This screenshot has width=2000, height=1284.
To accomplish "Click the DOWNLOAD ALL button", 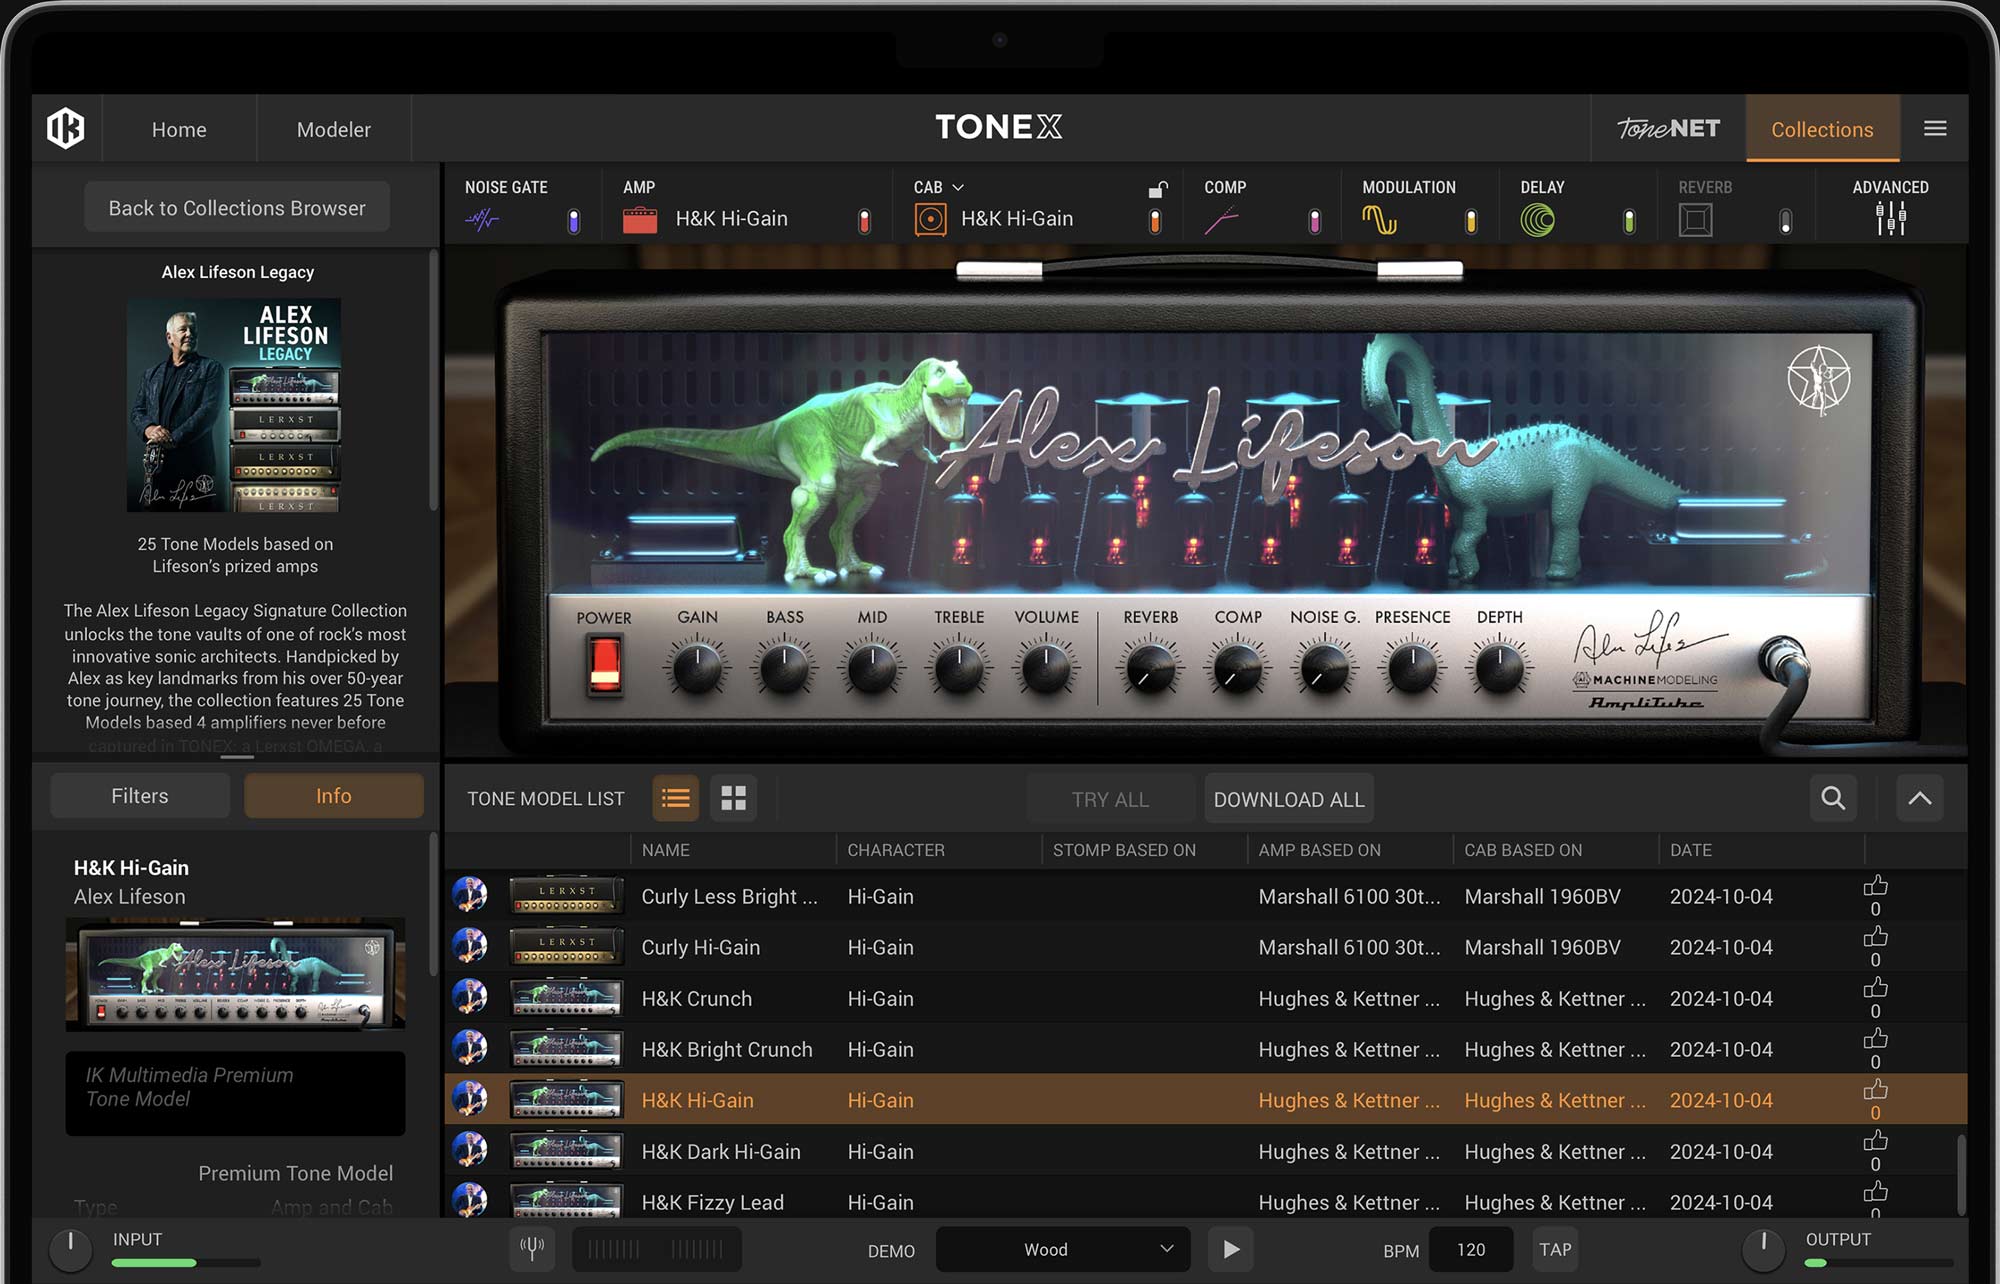I will pos(1288,799).
